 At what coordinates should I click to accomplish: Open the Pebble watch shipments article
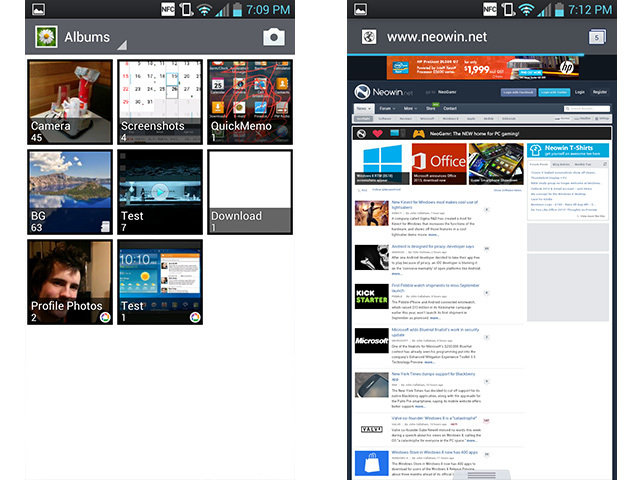[435, 288]
